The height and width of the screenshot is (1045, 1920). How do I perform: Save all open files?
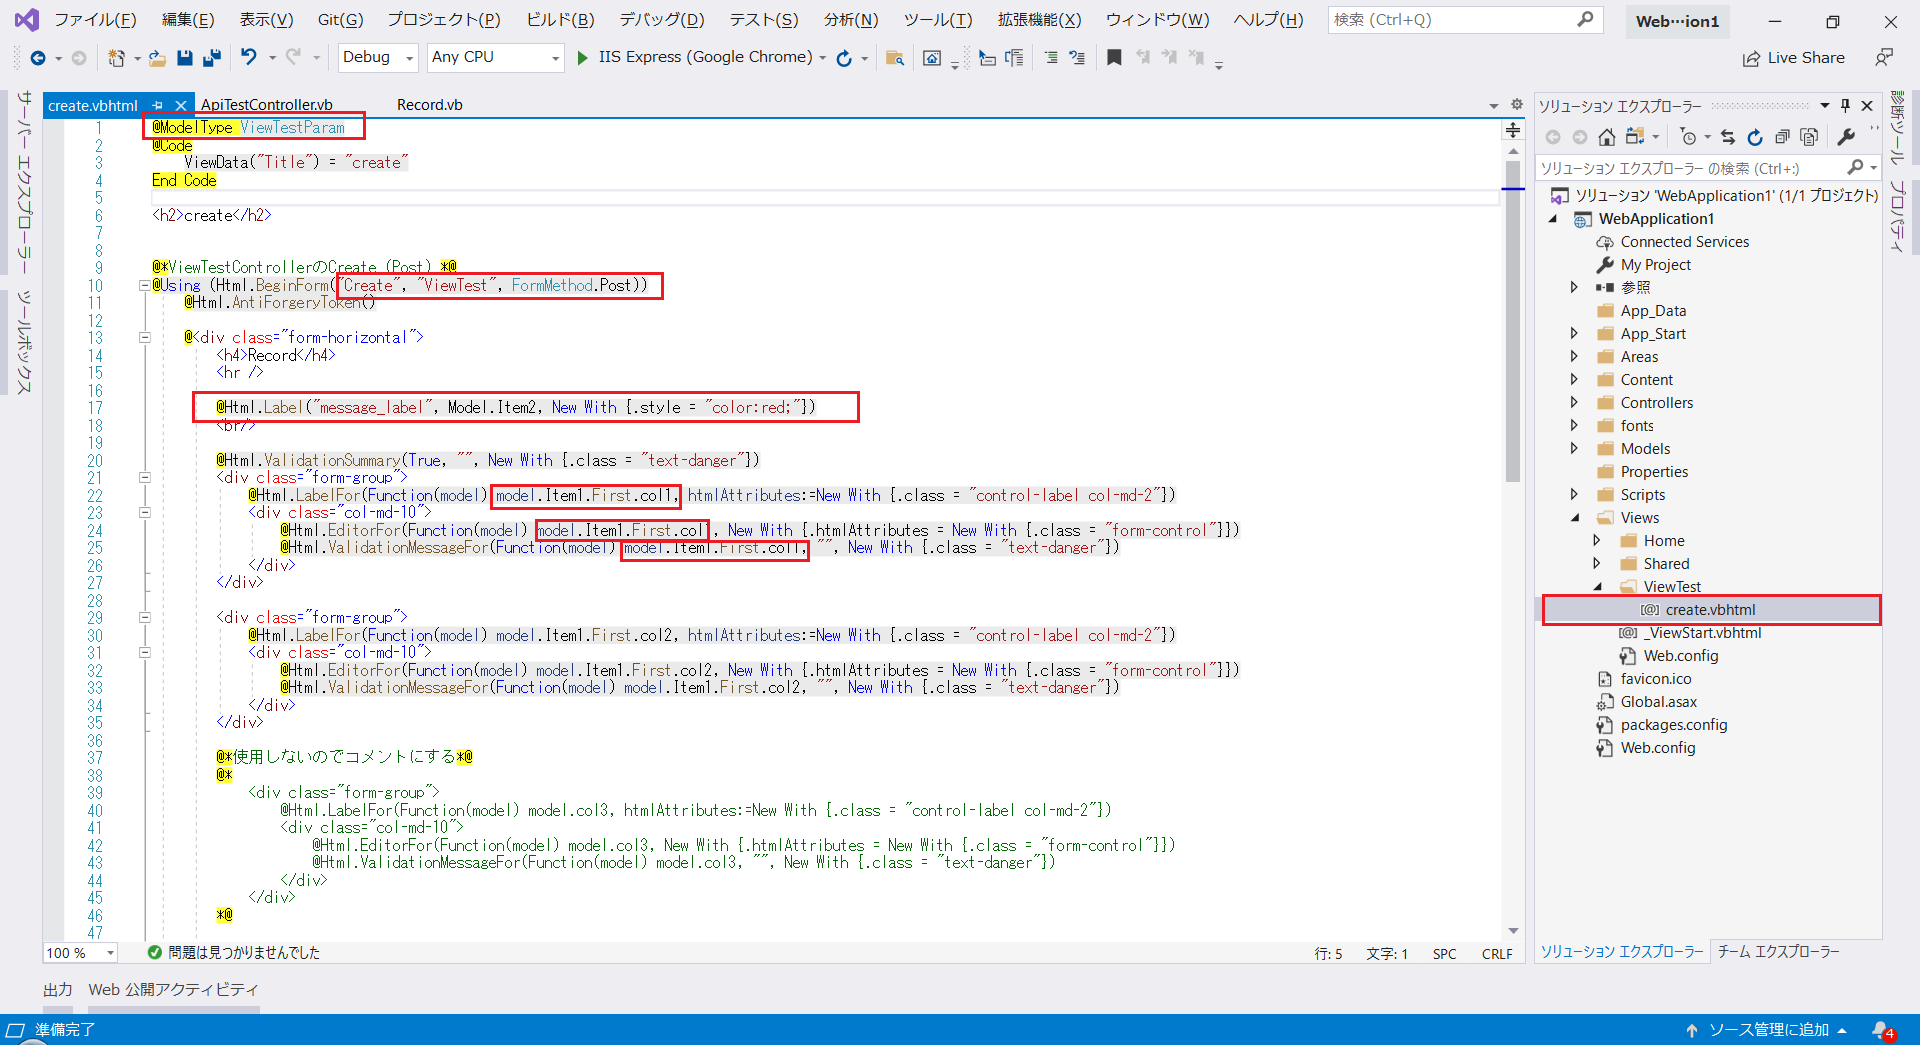[211, 57]
